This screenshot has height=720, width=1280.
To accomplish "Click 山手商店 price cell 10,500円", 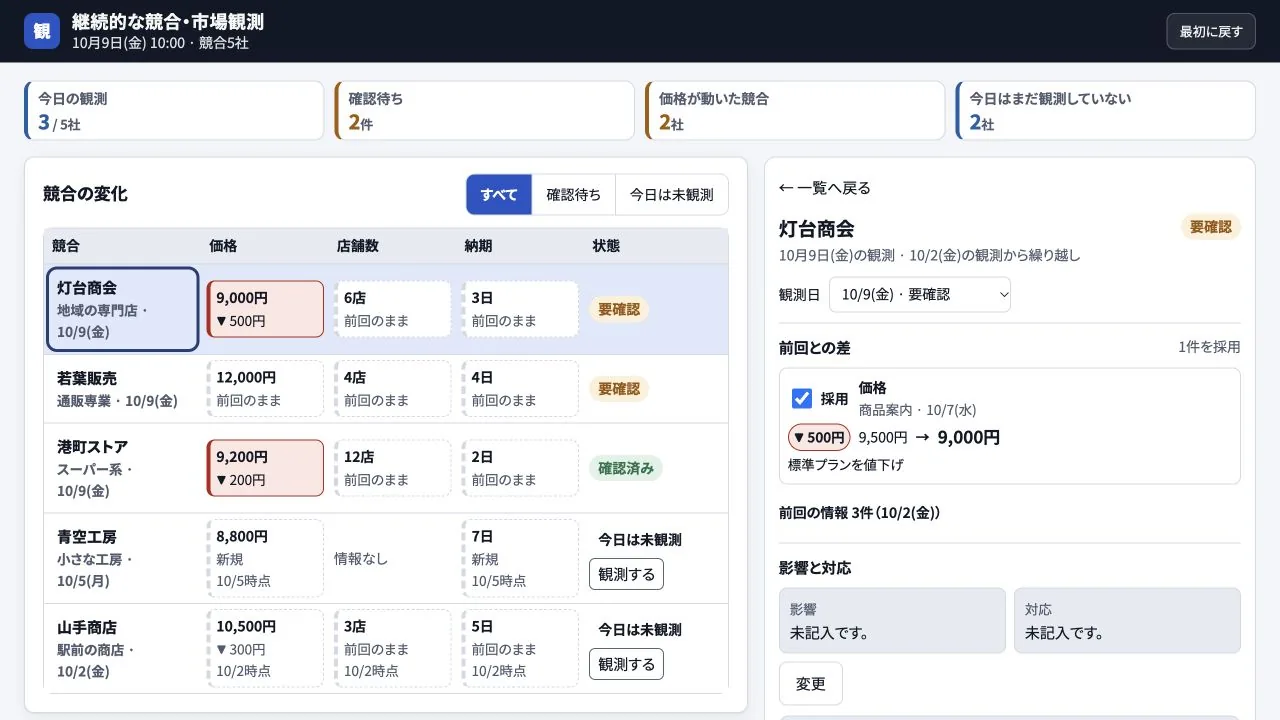I will coord(265,648).
